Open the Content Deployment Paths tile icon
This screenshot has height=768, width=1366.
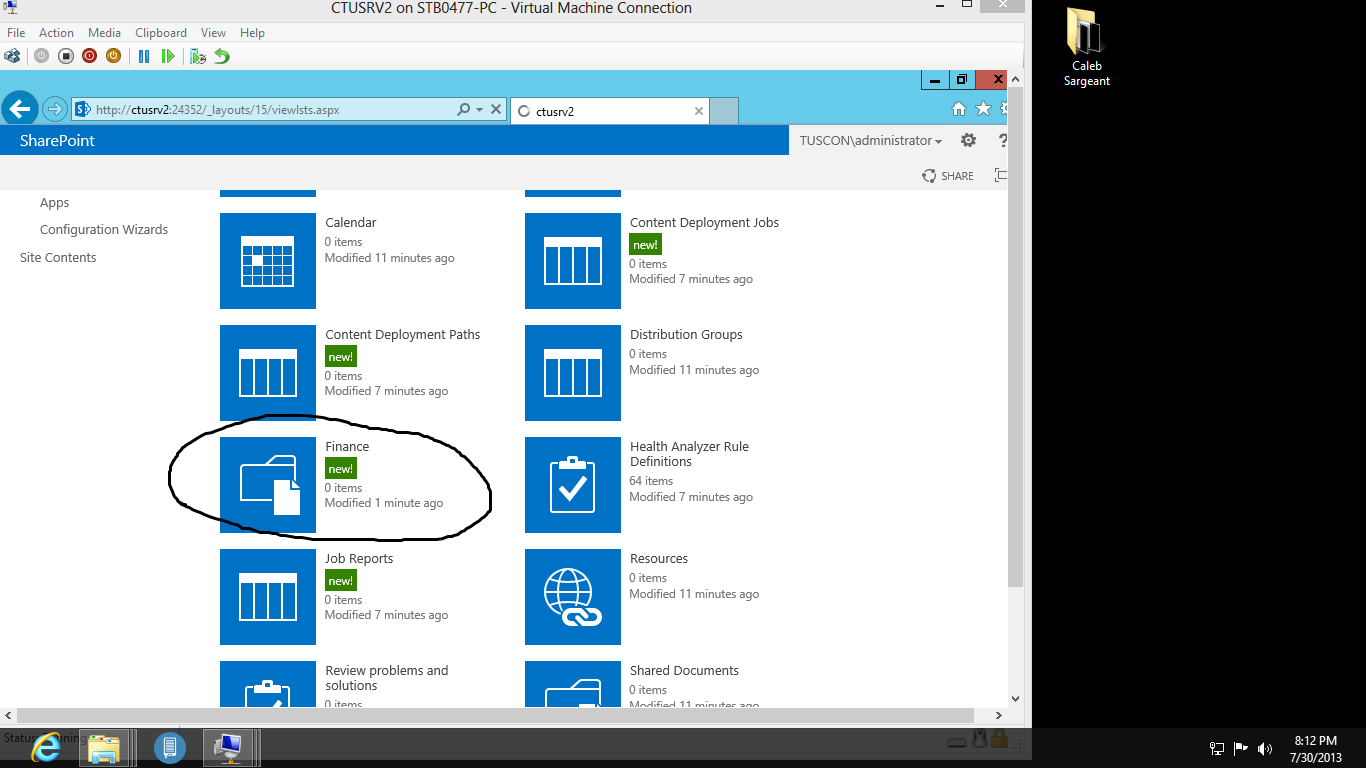268,373
